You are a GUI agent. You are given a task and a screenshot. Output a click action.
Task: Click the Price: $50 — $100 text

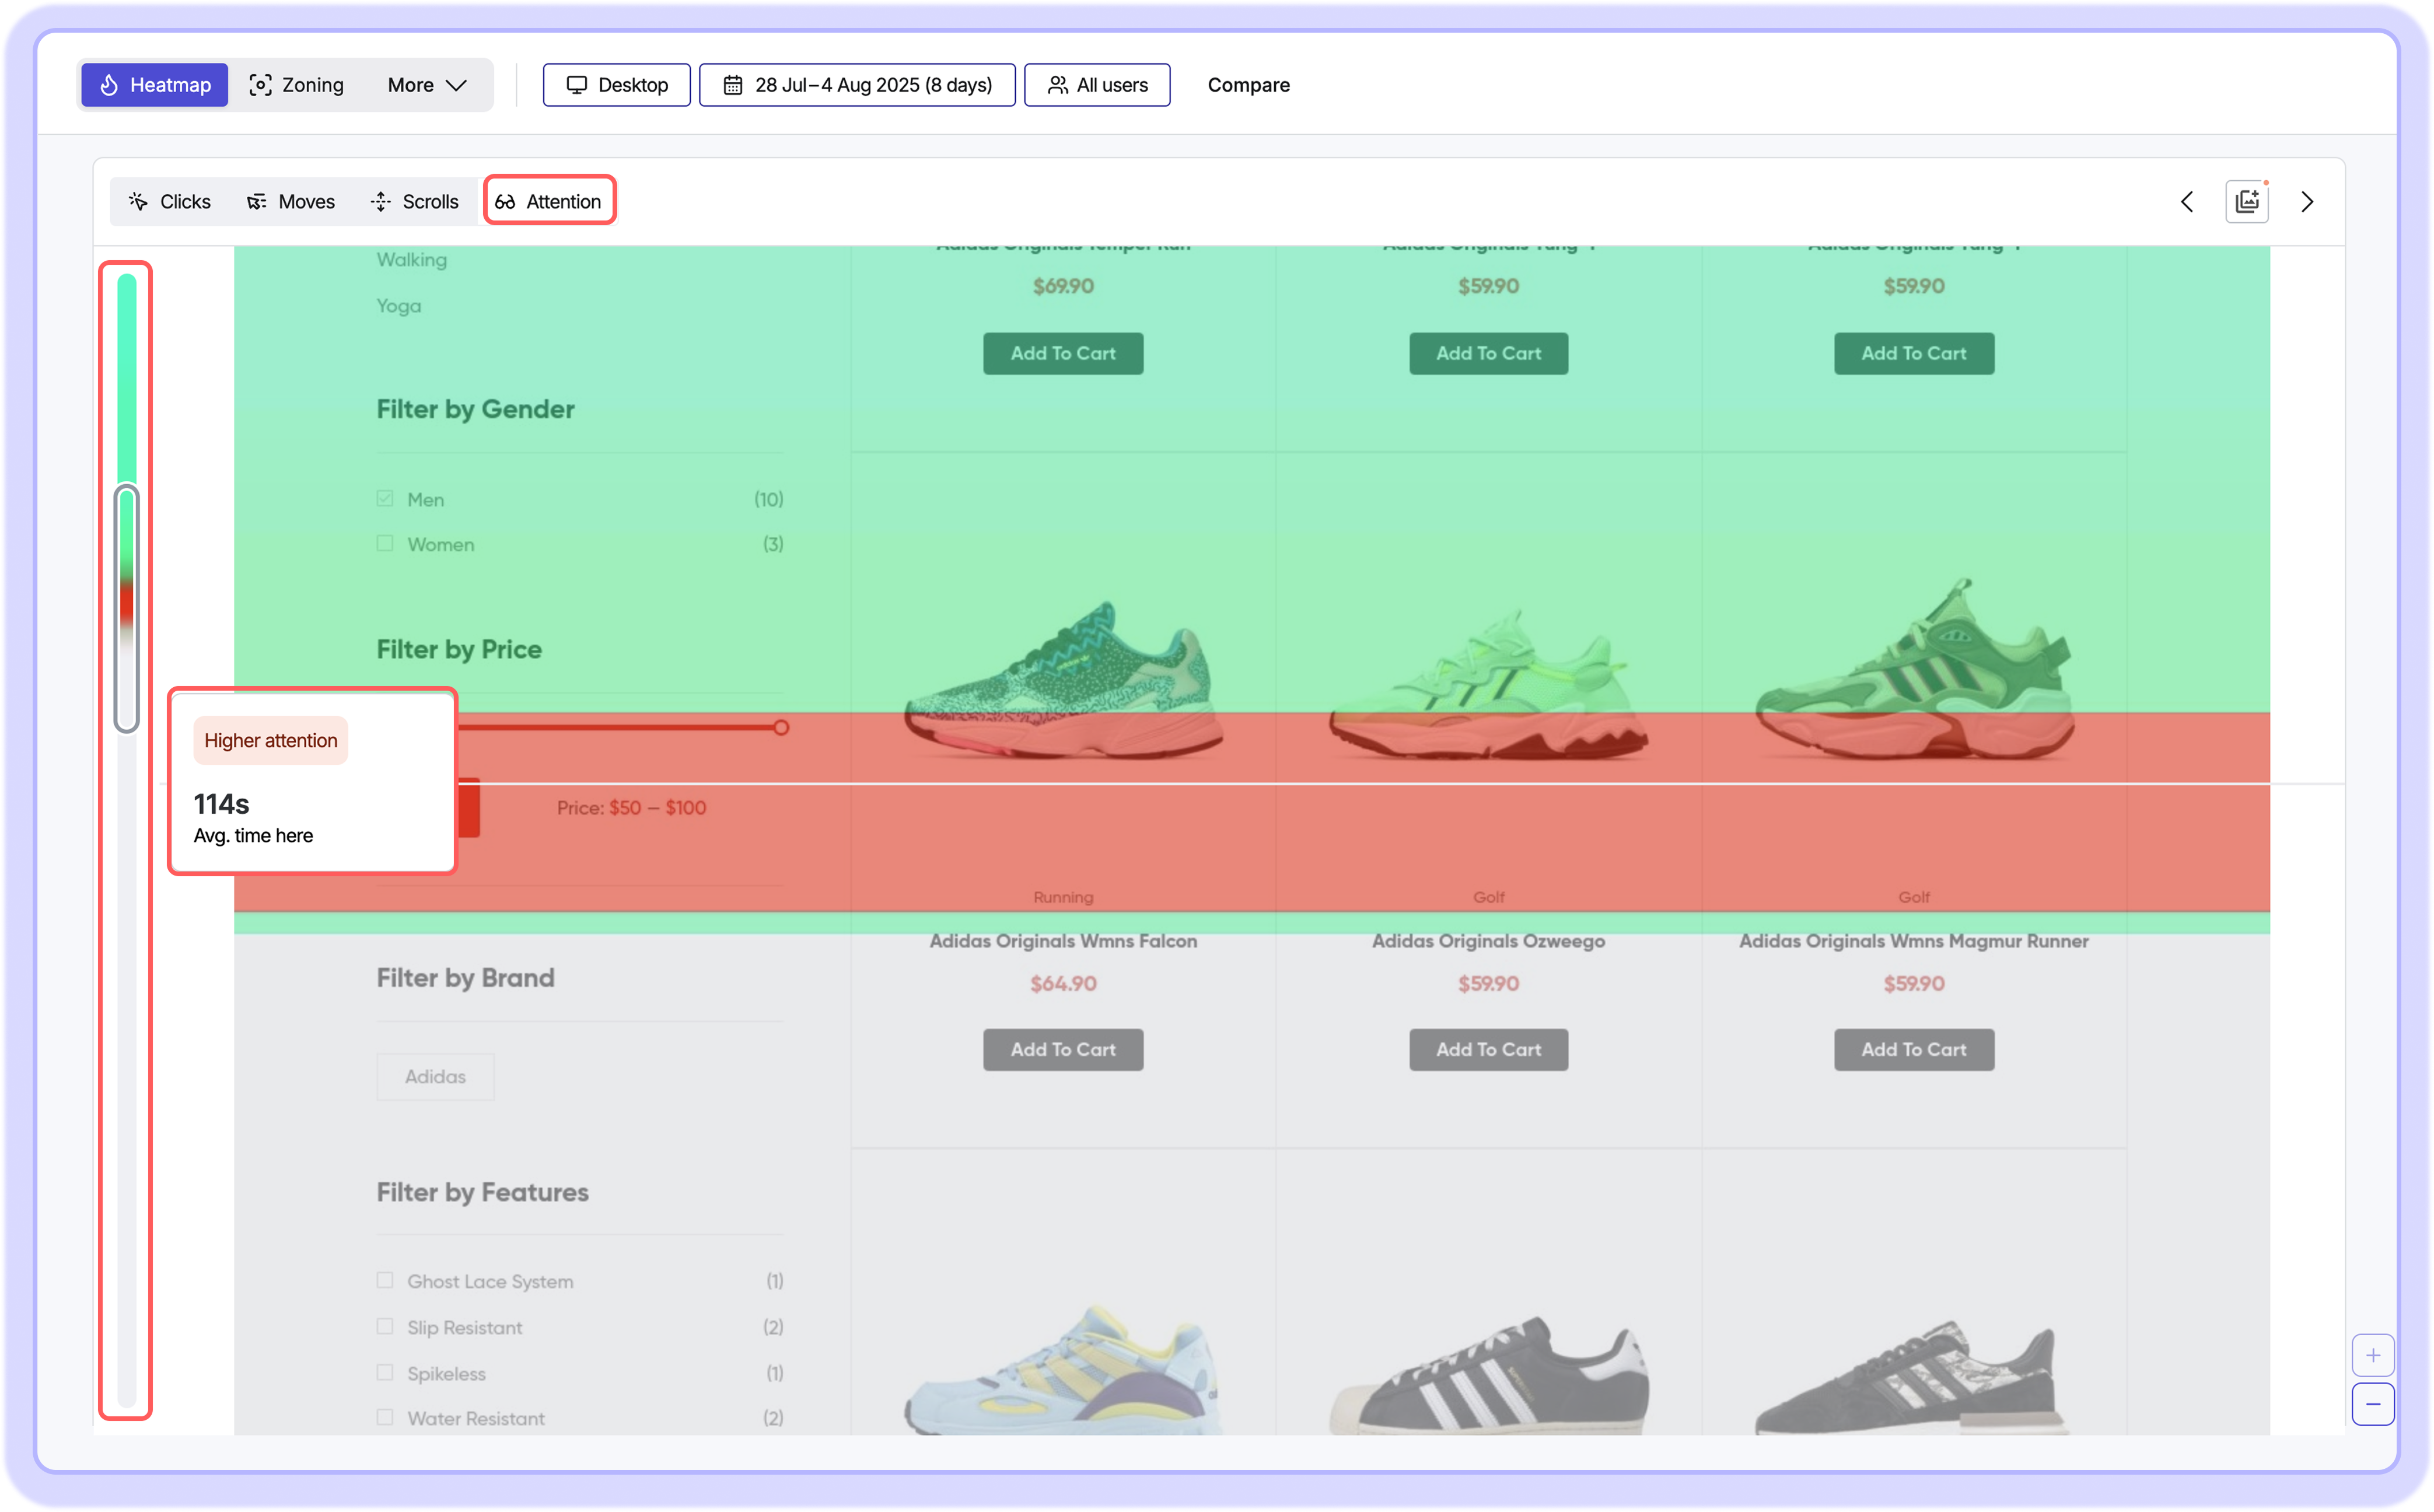pos(631,808)
